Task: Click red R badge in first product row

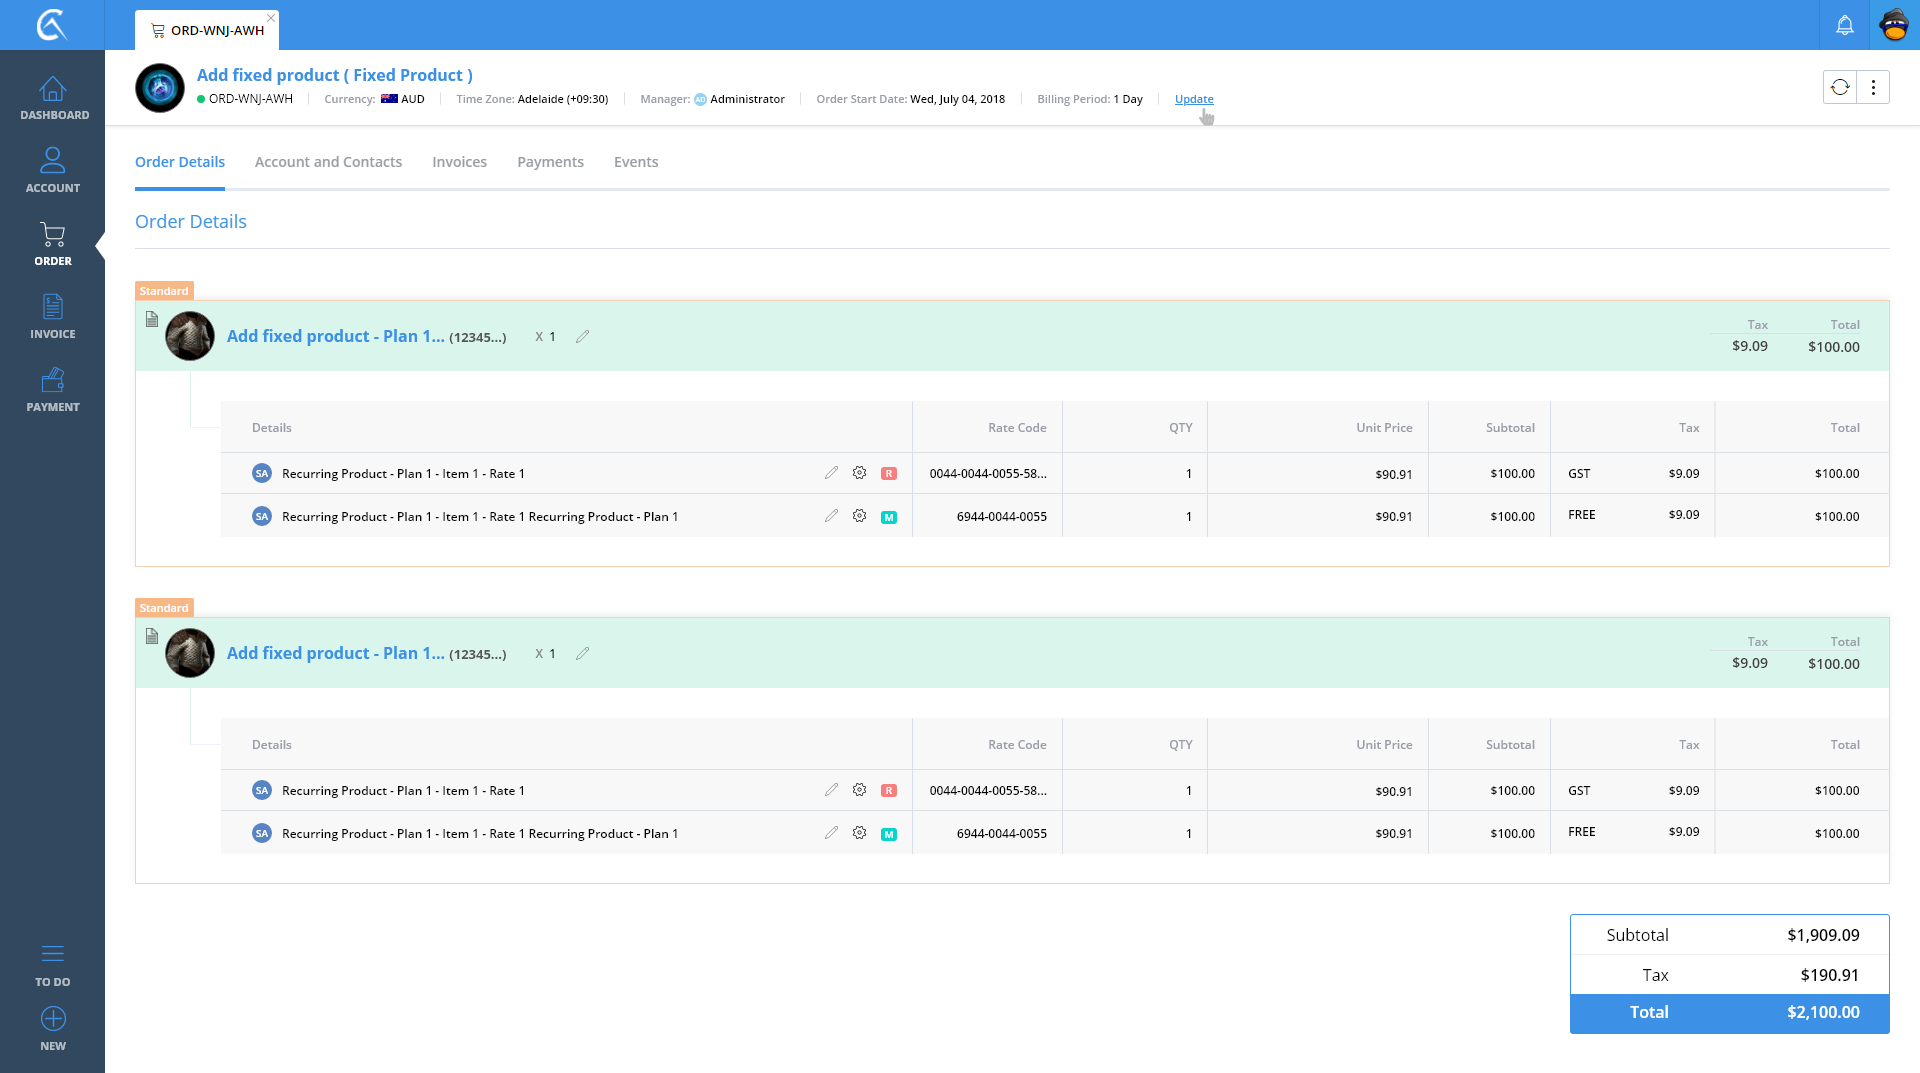Action: pyautogui.click(x=888, y=474)
